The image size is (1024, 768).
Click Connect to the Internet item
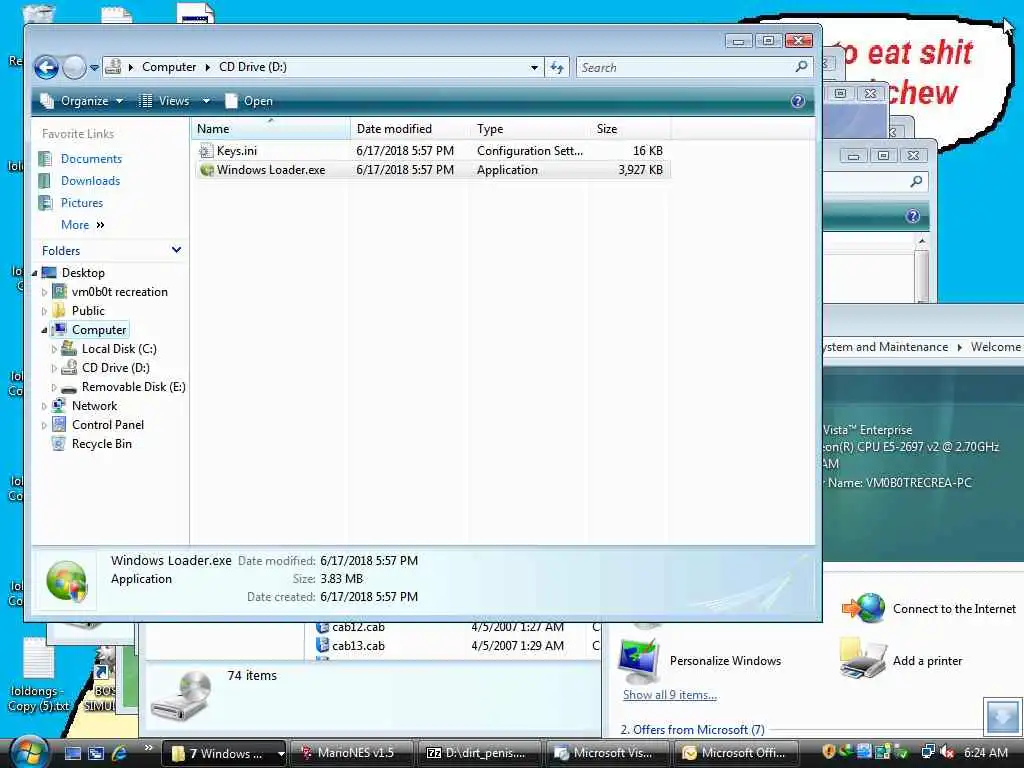click(x=954, y=609)
